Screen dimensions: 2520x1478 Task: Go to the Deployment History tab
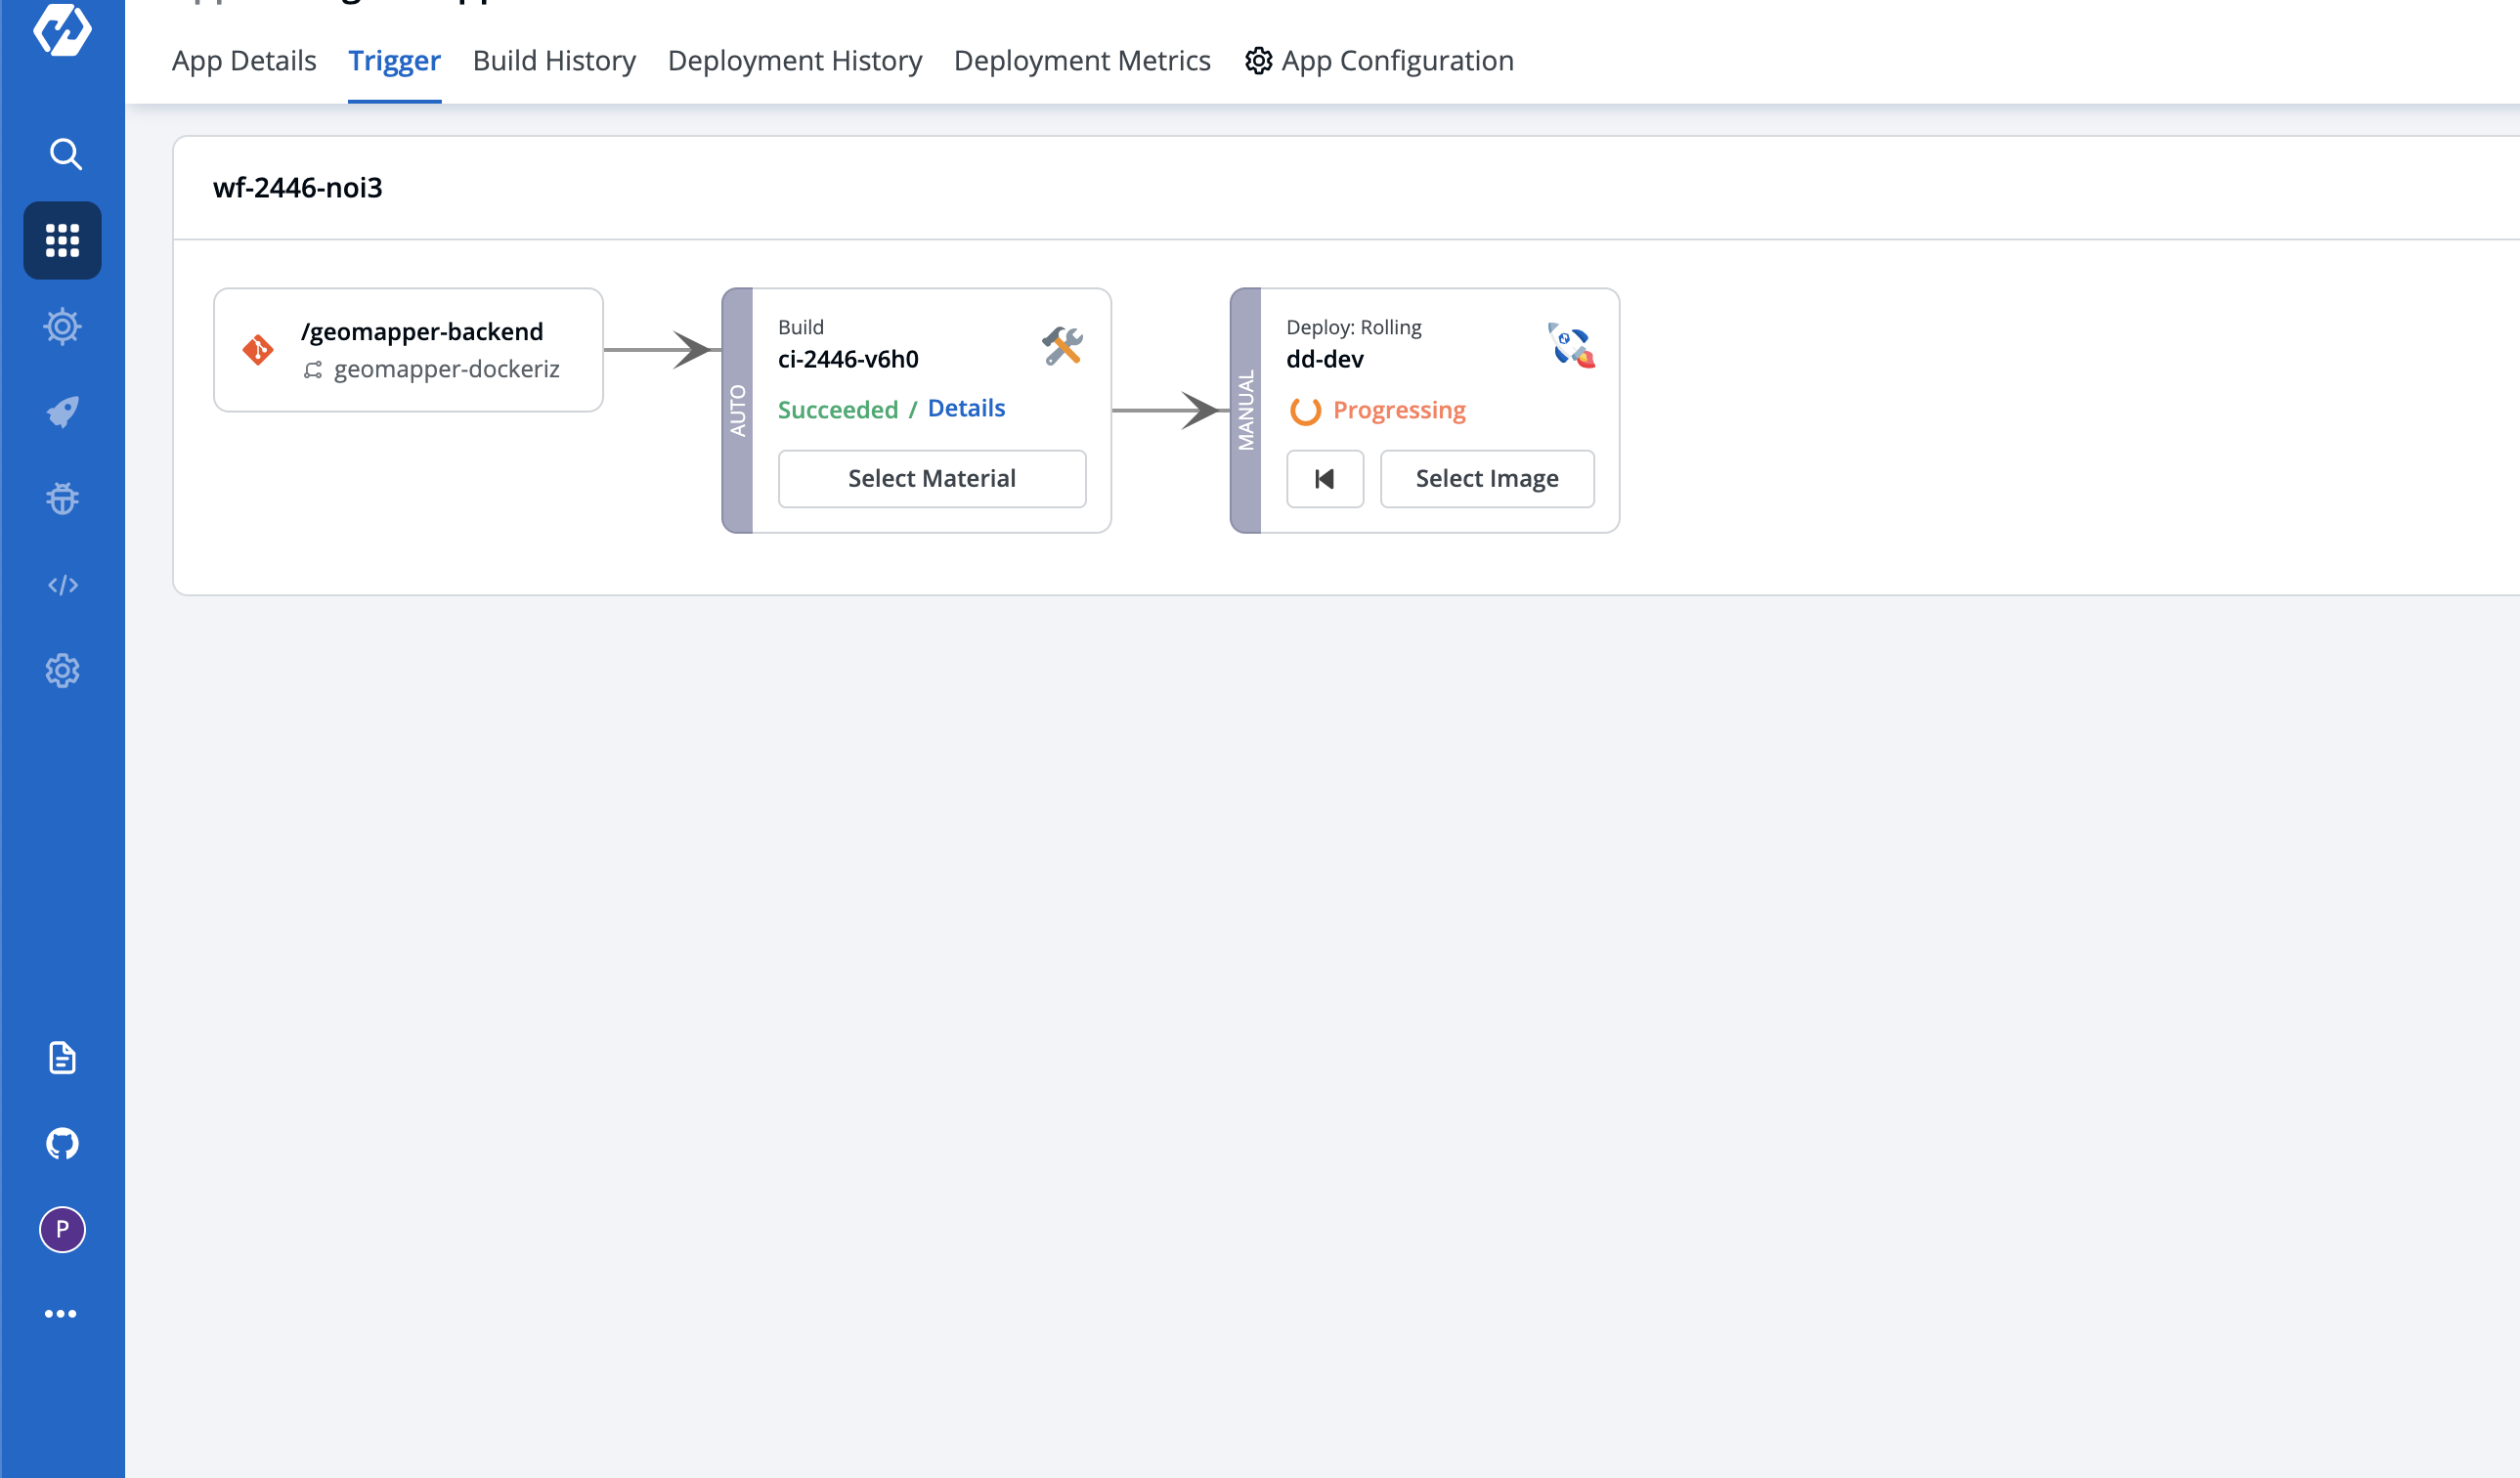tap(795, 61)
